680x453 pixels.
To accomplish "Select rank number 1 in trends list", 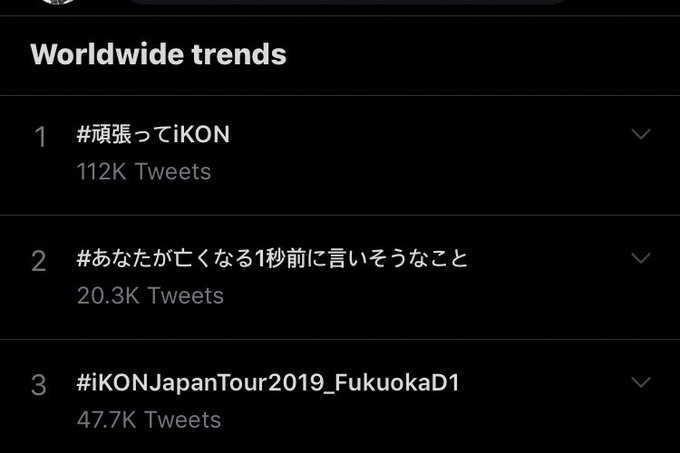I will 41,138.
